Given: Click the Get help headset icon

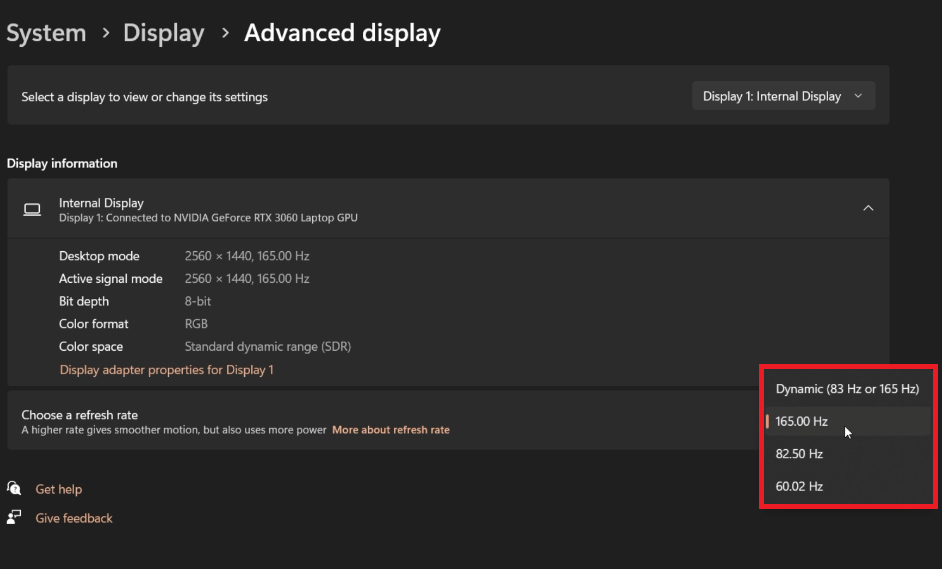Looking at the screenshot, I should click(x=14, y=488).
